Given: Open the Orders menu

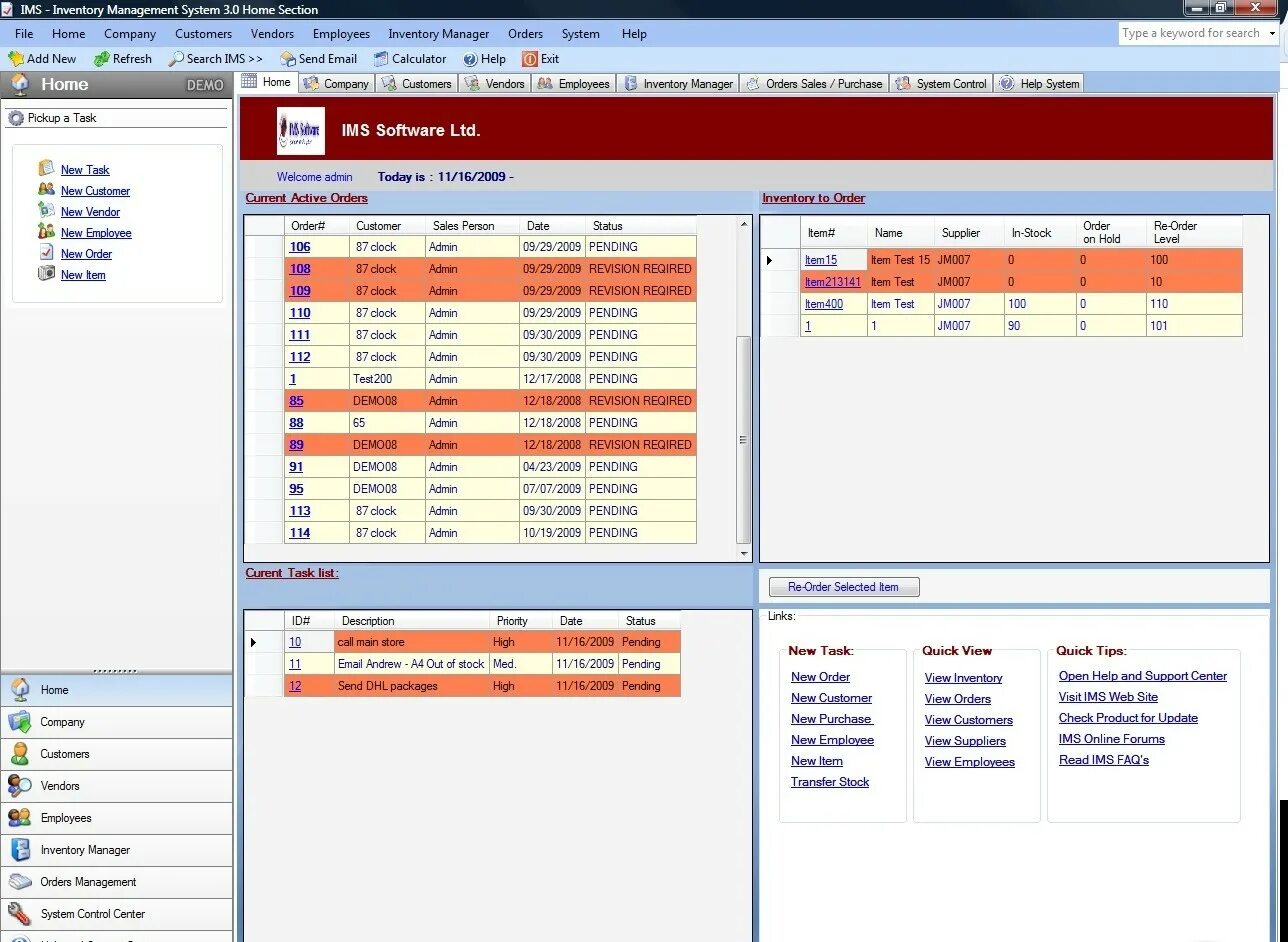Looking at the screenshot, I should [525, 34].
